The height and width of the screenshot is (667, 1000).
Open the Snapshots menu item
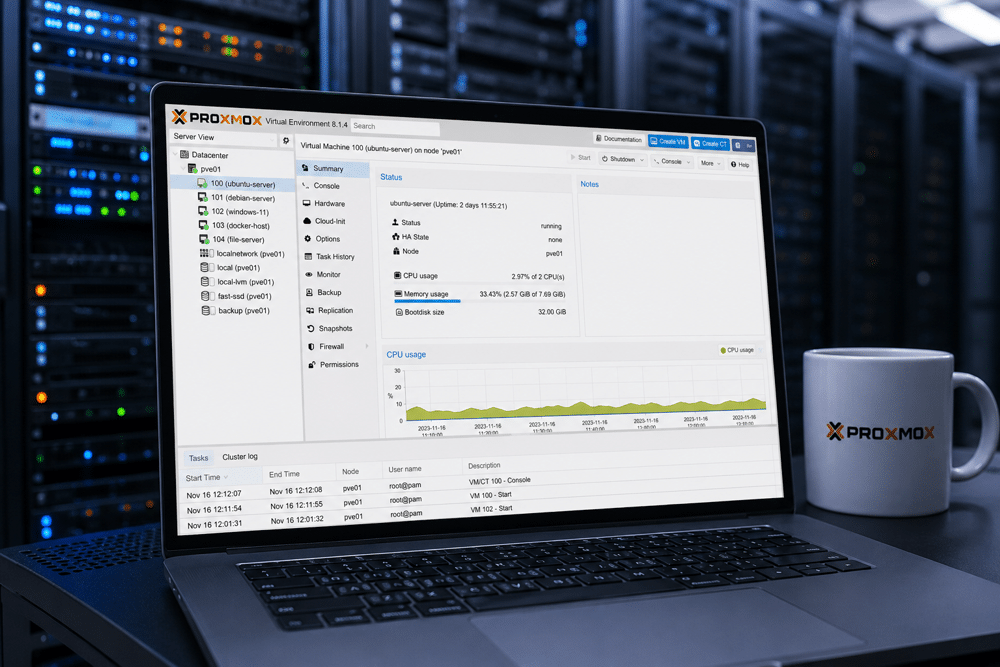click(x=338, y=328)
